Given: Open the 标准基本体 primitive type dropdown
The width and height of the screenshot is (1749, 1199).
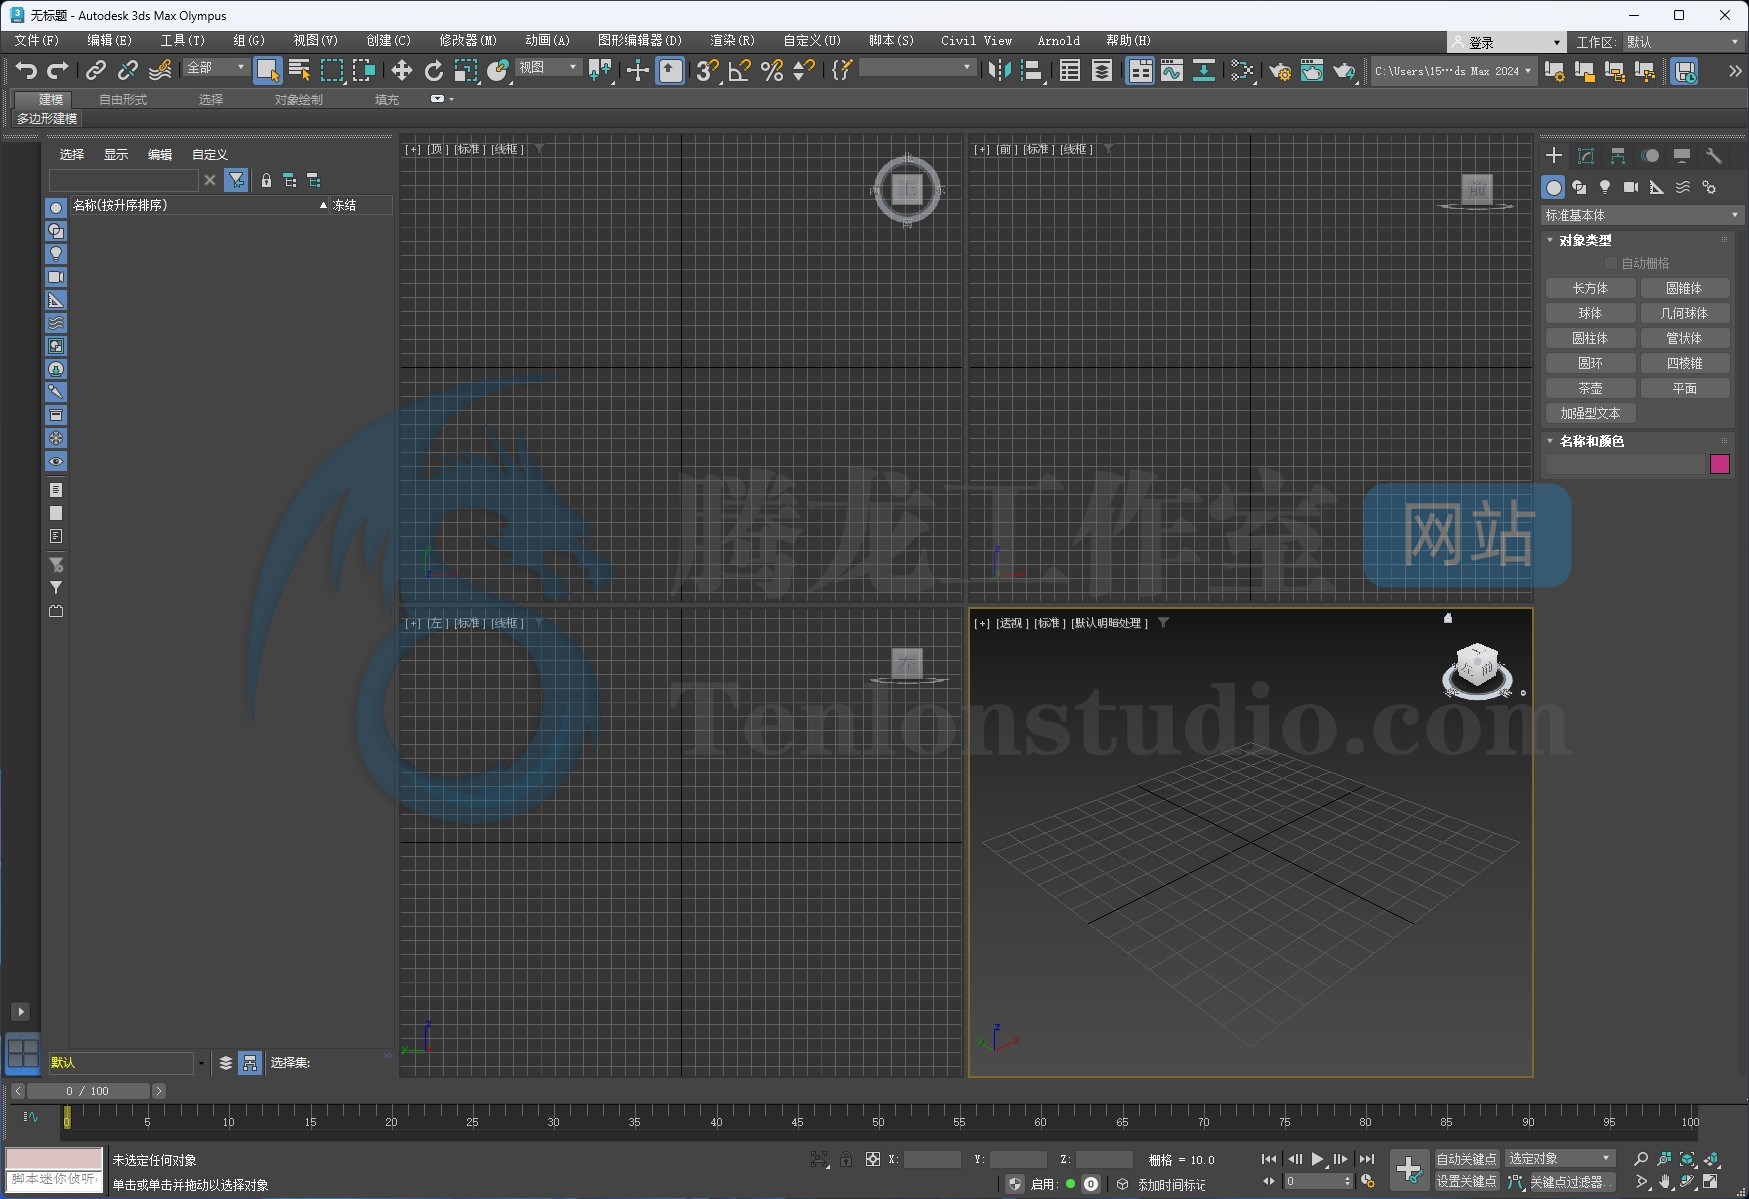Looking at the screenshot, I should click(1641, 215).
